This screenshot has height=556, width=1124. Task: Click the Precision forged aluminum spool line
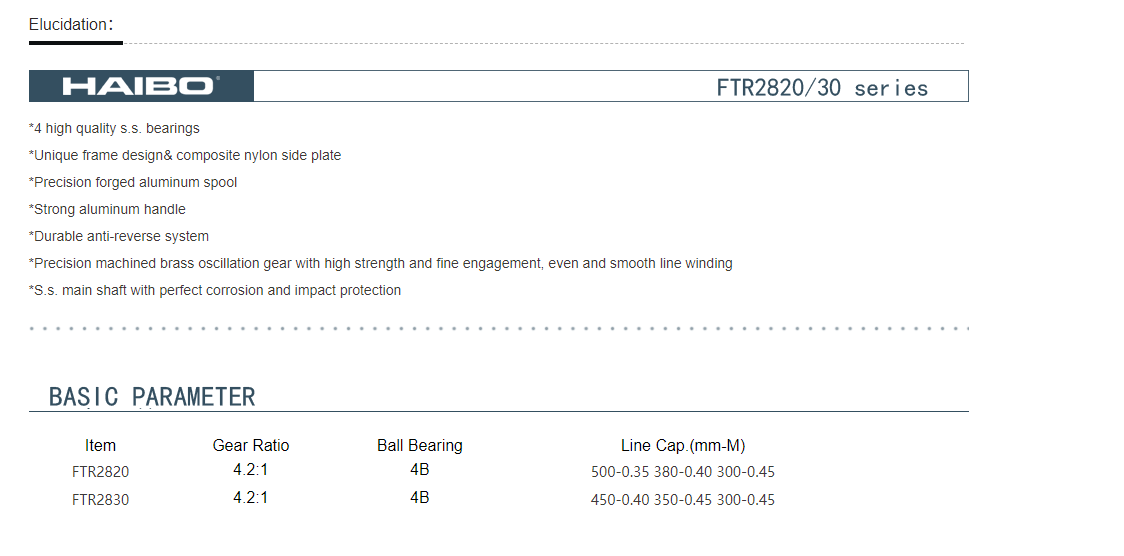(133, 183)
